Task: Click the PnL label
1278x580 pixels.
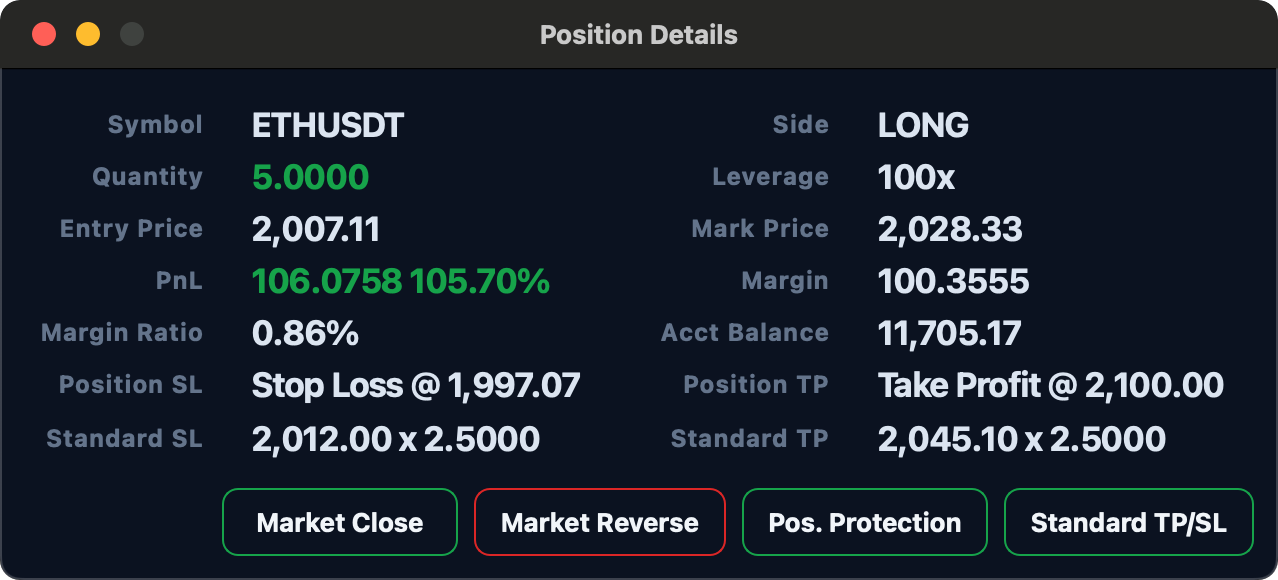Action: 179,281
